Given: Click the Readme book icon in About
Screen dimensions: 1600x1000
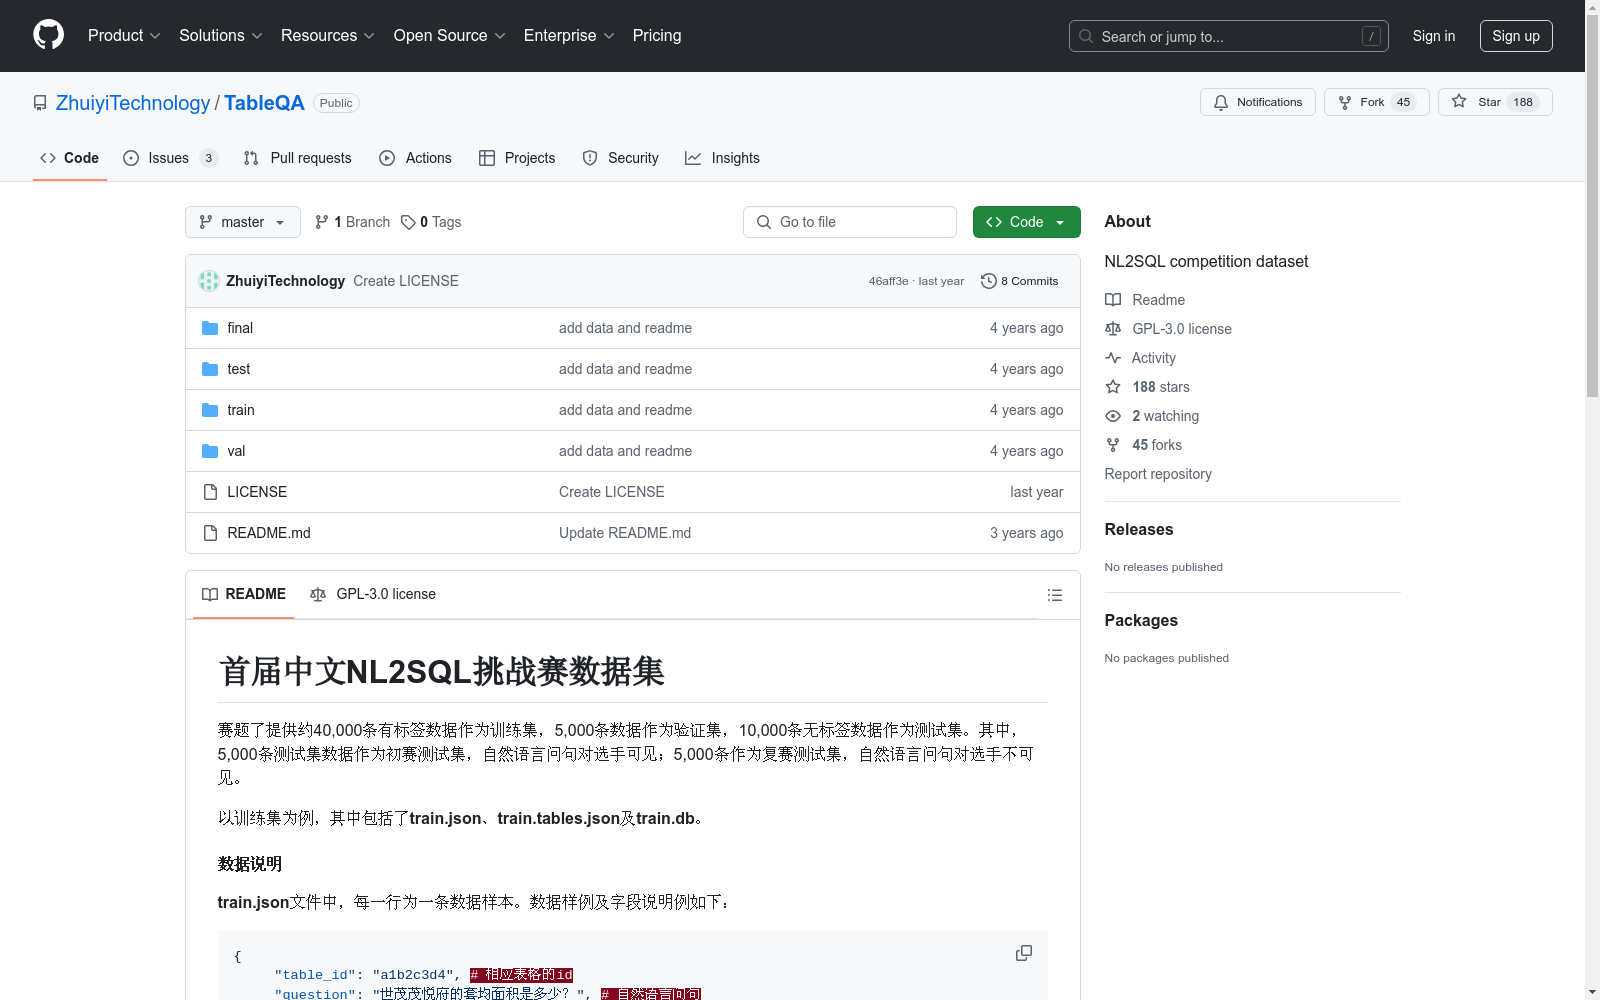Looking at the screenshot, I should point(1113,300).
